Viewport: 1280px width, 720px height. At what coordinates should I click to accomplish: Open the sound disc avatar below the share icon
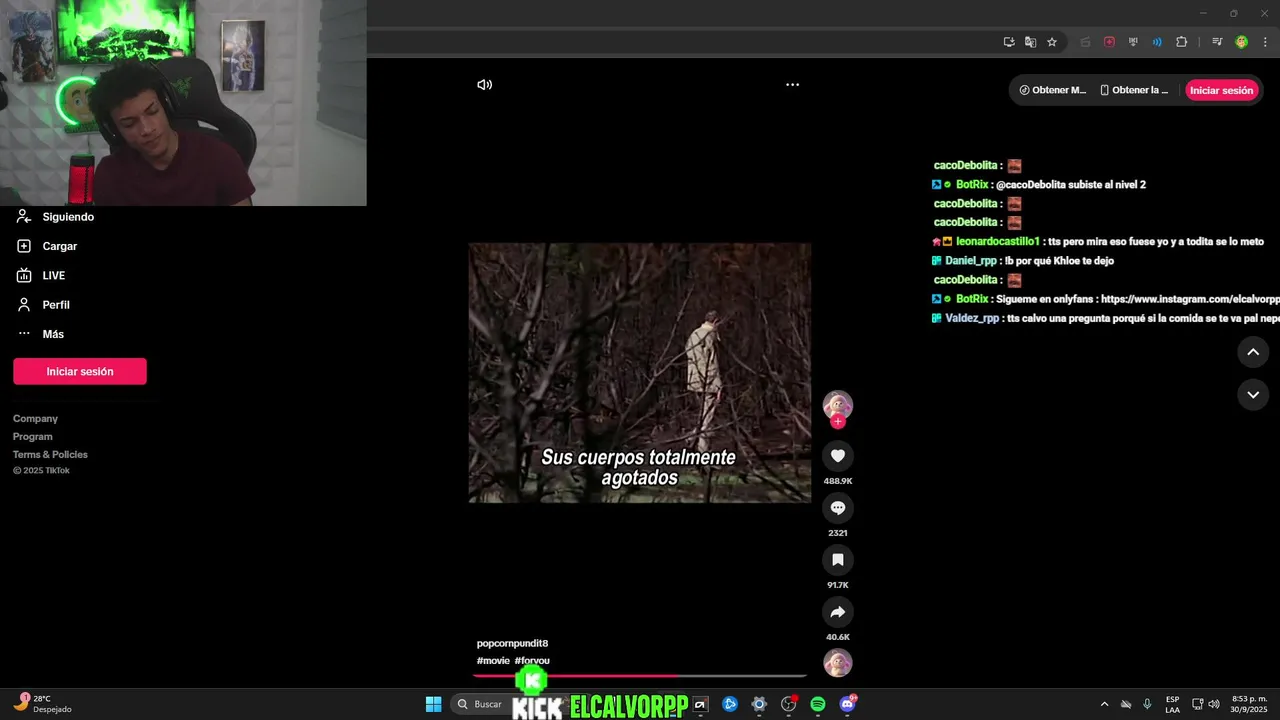(x=838, y=662)
